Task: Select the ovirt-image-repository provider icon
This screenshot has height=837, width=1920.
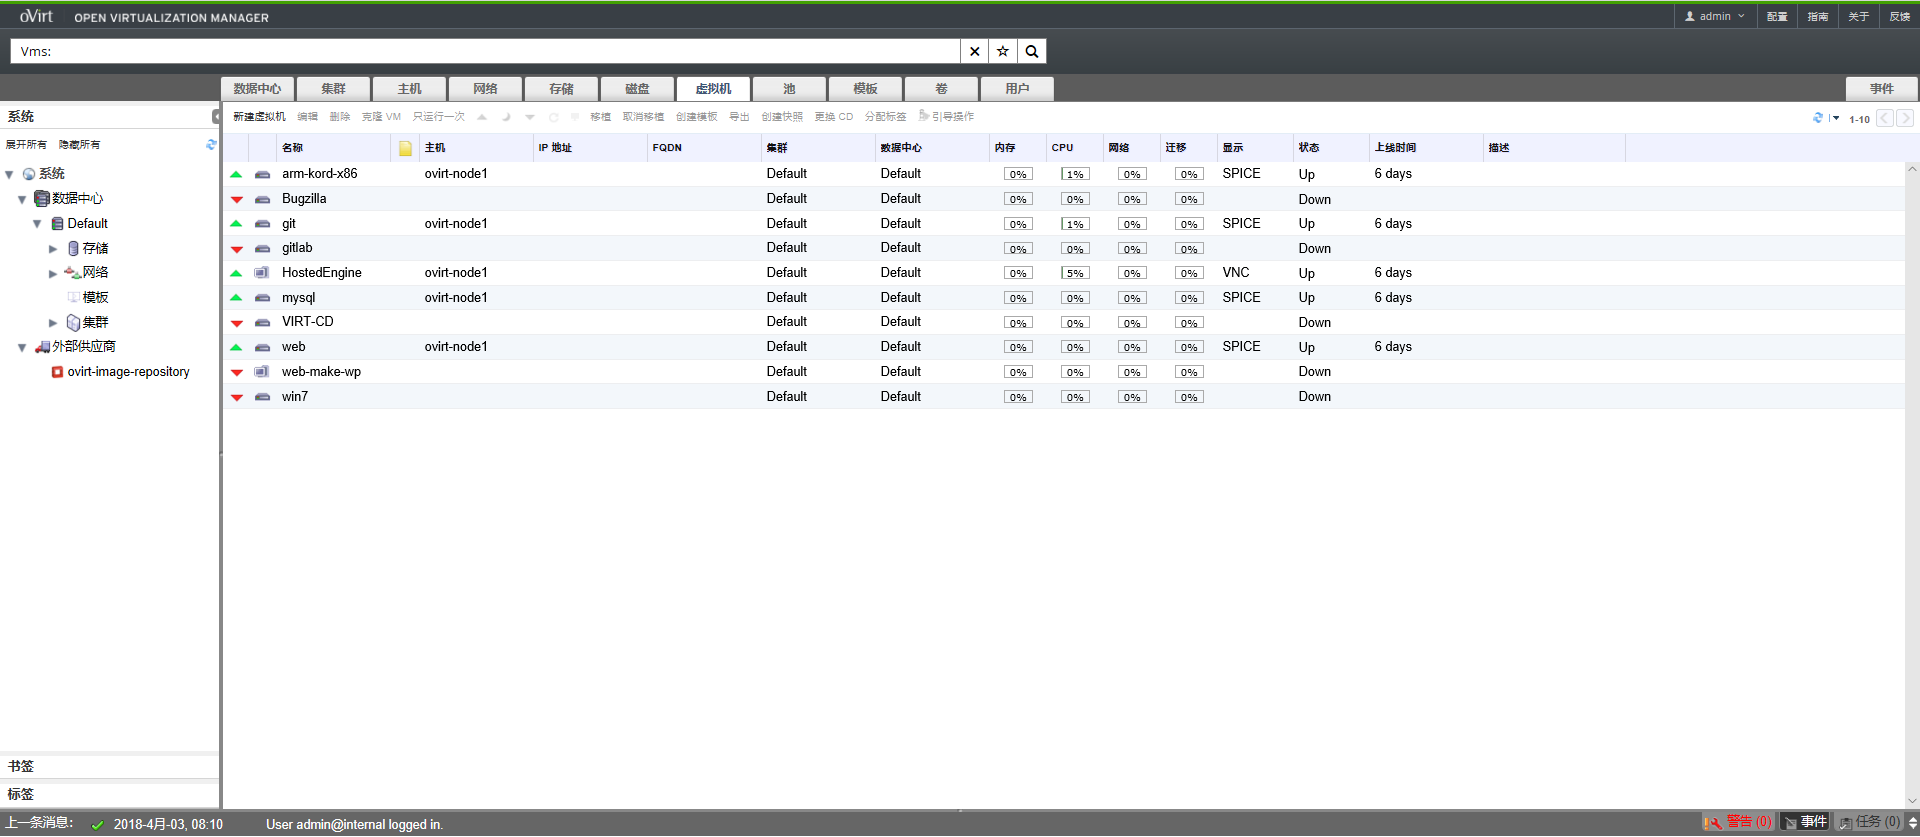Action: [58, 372]
